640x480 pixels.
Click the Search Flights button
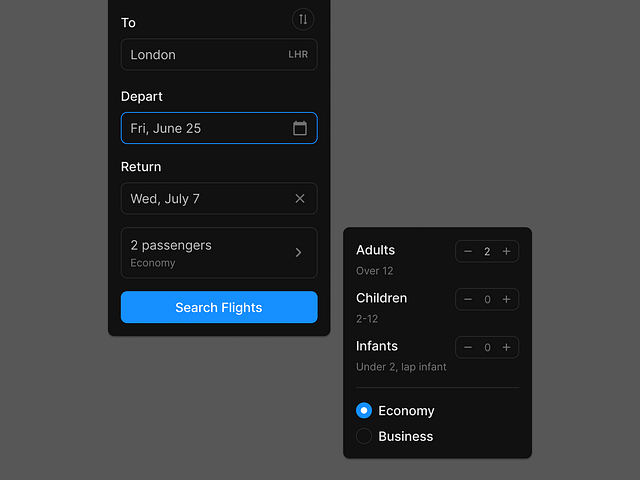219,307
